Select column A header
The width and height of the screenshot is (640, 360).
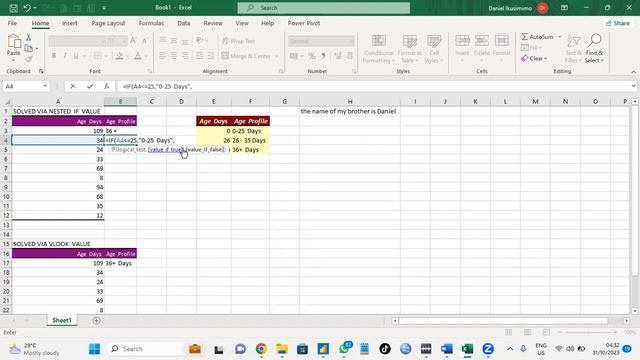(58, 101)
